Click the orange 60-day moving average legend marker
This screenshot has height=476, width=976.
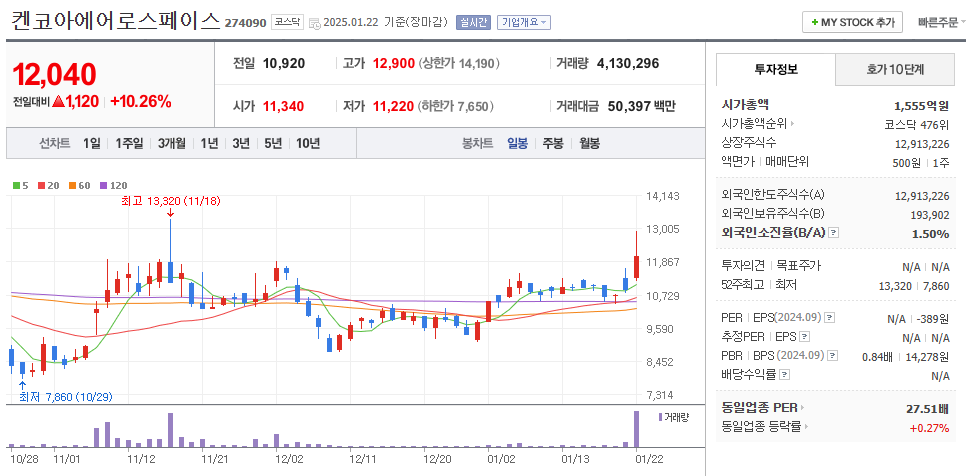coord(72,185)
